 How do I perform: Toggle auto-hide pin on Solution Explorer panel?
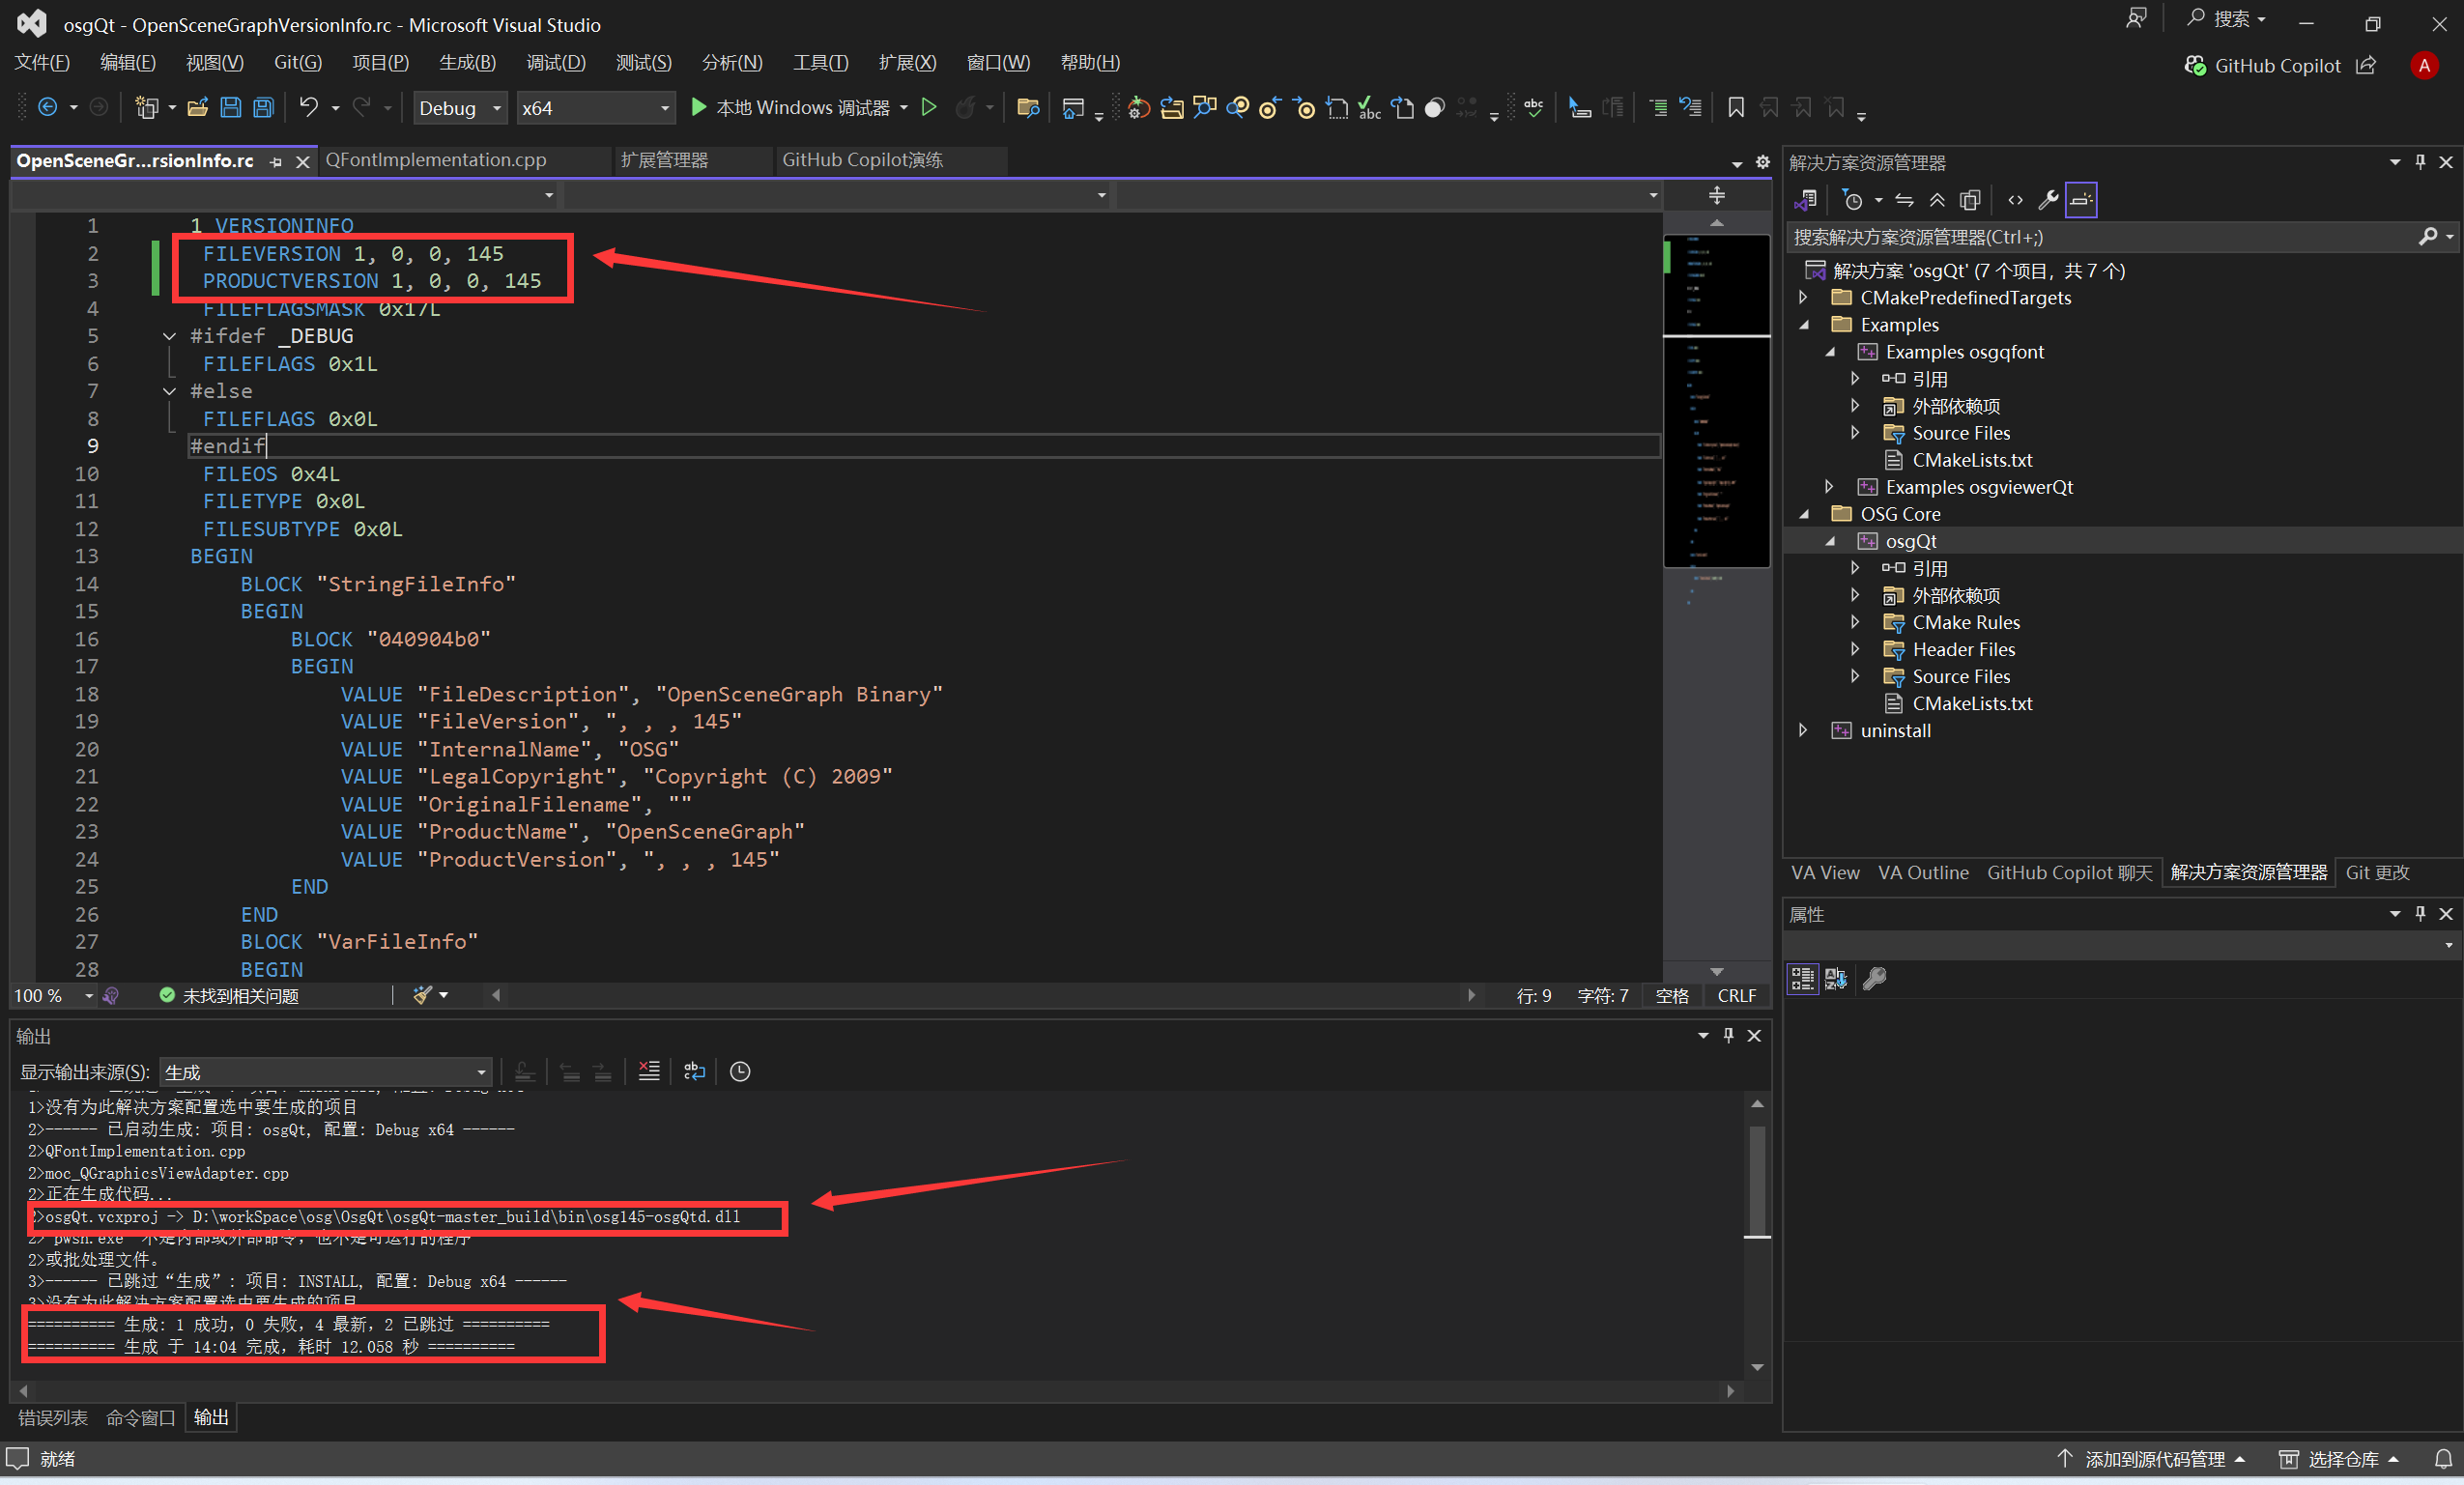[x=2420, y=162]
